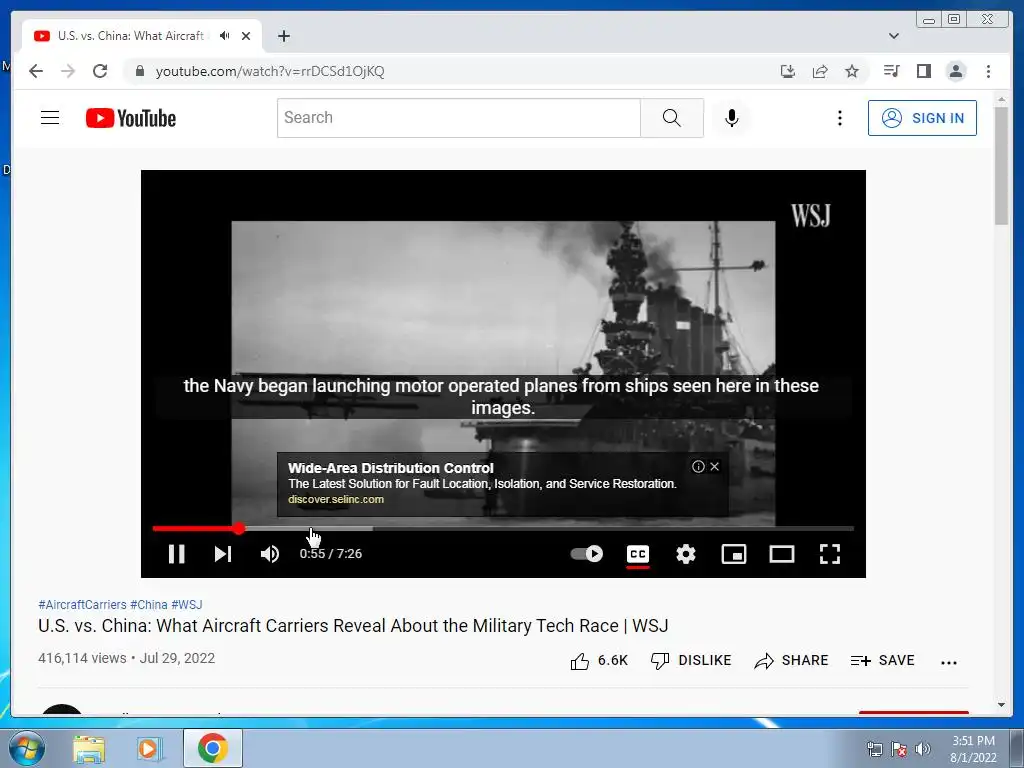
Task: Open a new browser tab
Action: point(283,36)
